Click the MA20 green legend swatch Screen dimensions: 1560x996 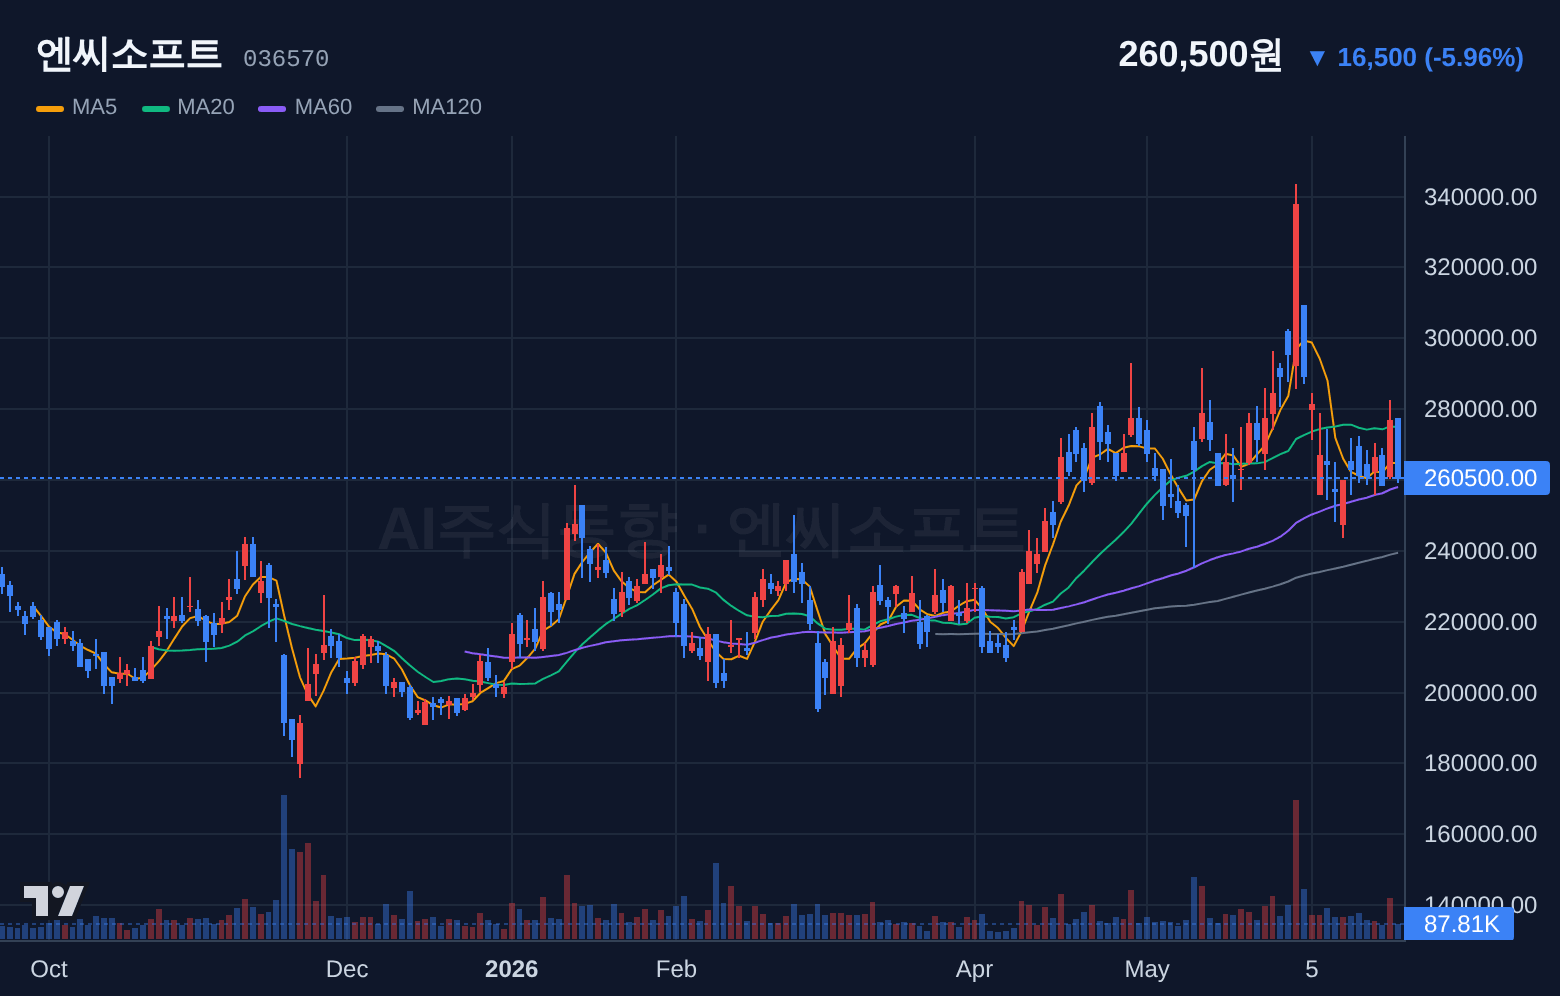pyautogui.click(x=156, y=108)
